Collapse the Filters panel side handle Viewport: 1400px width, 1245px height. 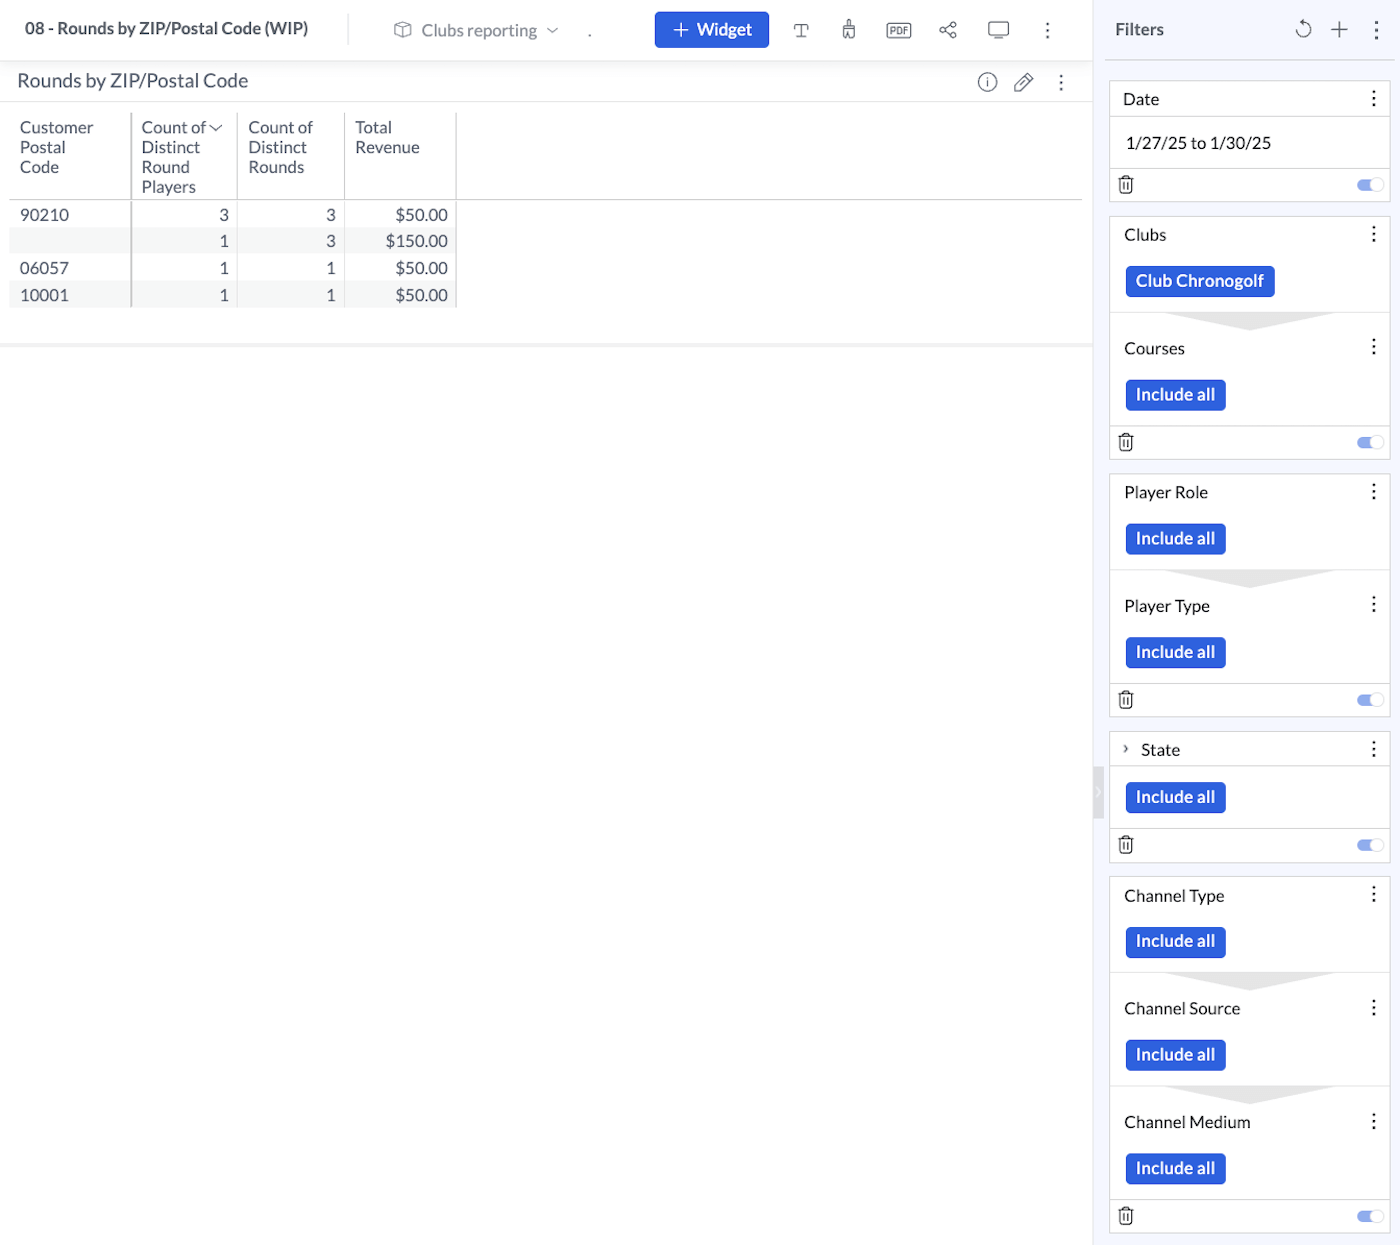[1098, 793]
